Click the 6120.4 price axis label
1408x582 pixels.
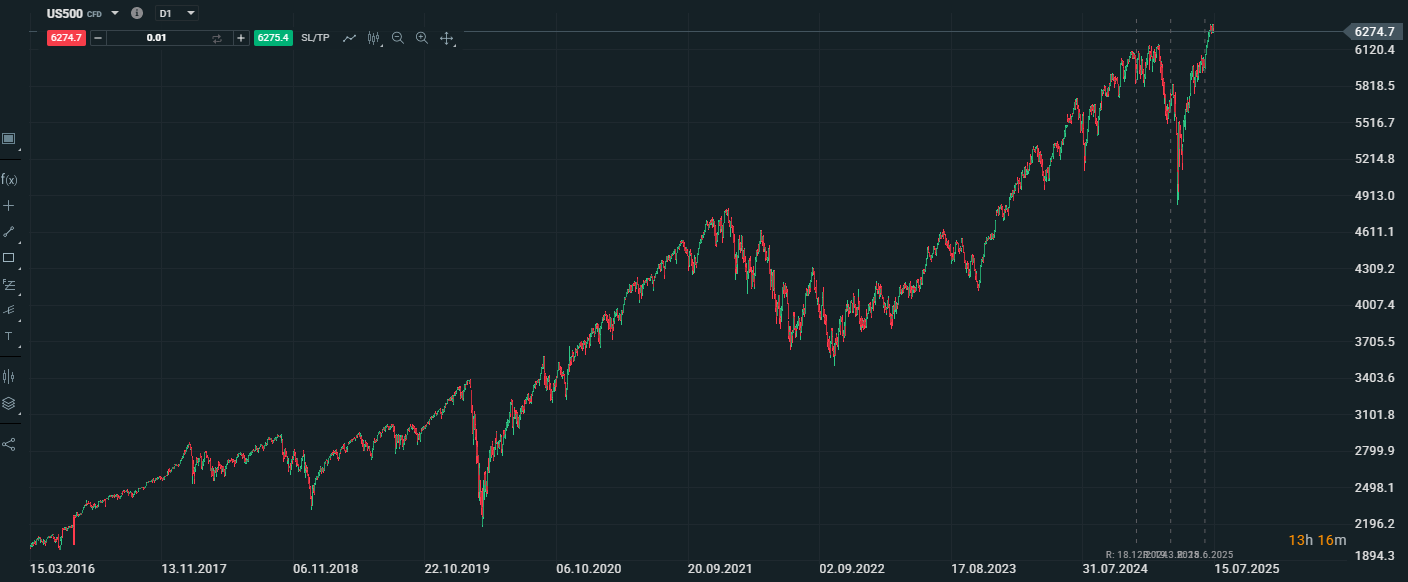click(1374, 50)
